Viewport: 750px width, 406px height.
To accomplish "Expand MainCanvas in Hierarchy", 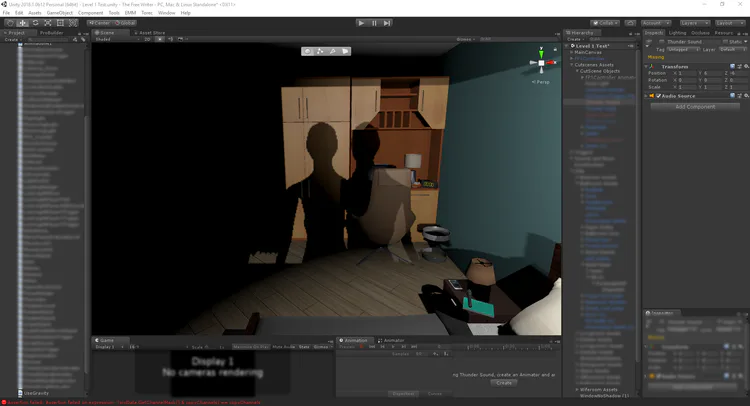I will pyautogui.click(x=572, y=52).
